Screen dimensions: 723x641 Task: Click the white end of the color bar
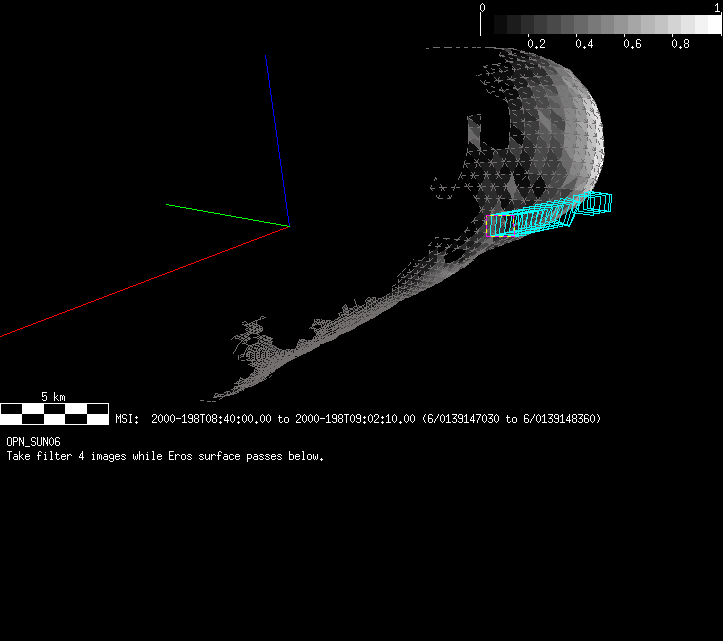[712, 25]
